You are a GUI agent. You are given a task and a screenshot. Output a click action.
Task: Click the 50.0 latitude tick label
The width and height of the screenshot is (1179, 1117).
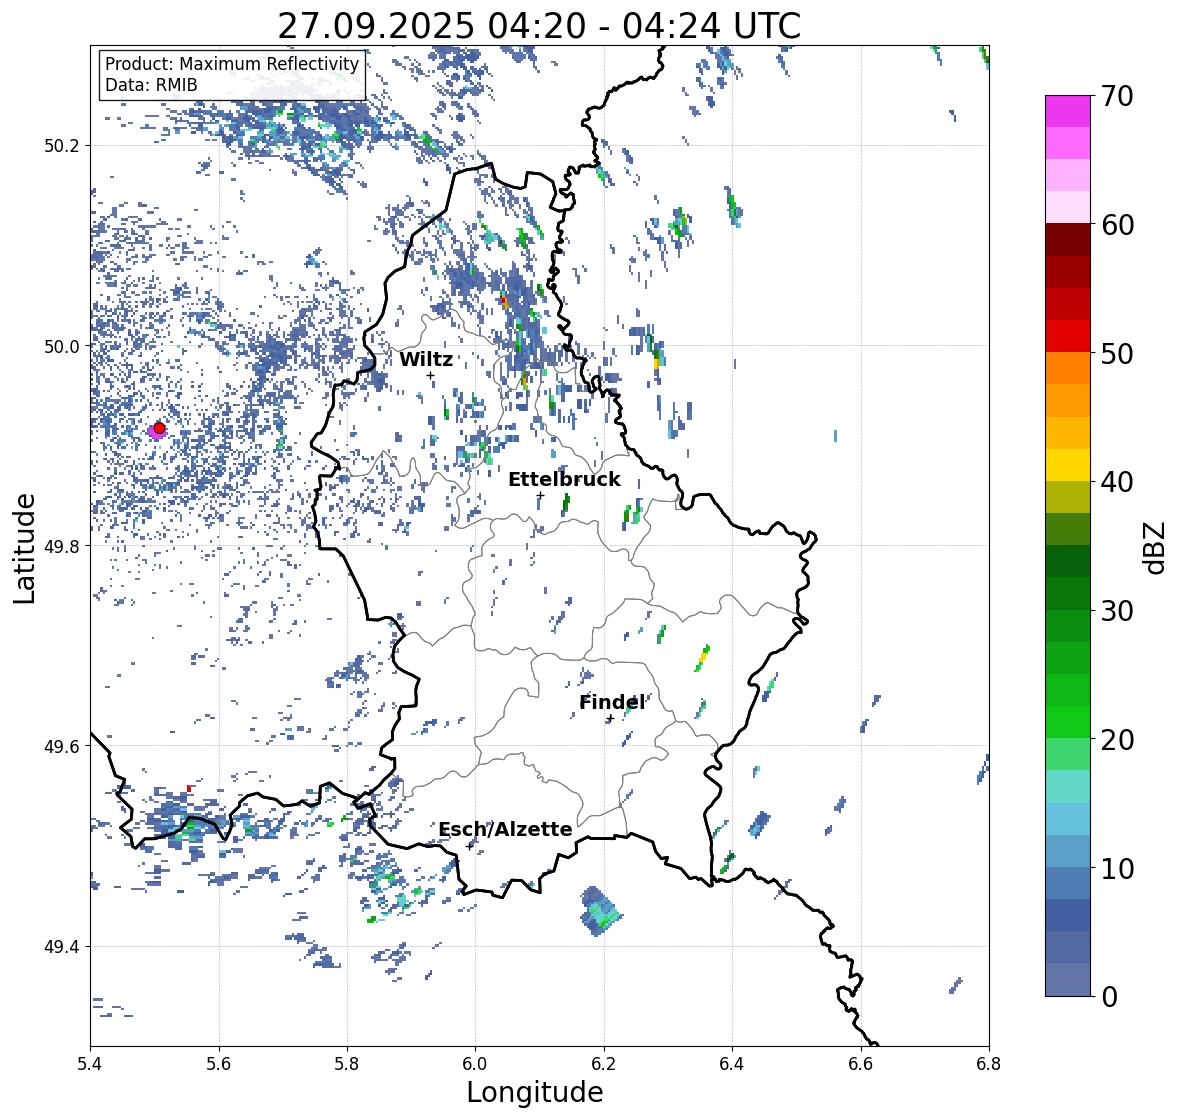pyautogui.click(x=62, y=346)
